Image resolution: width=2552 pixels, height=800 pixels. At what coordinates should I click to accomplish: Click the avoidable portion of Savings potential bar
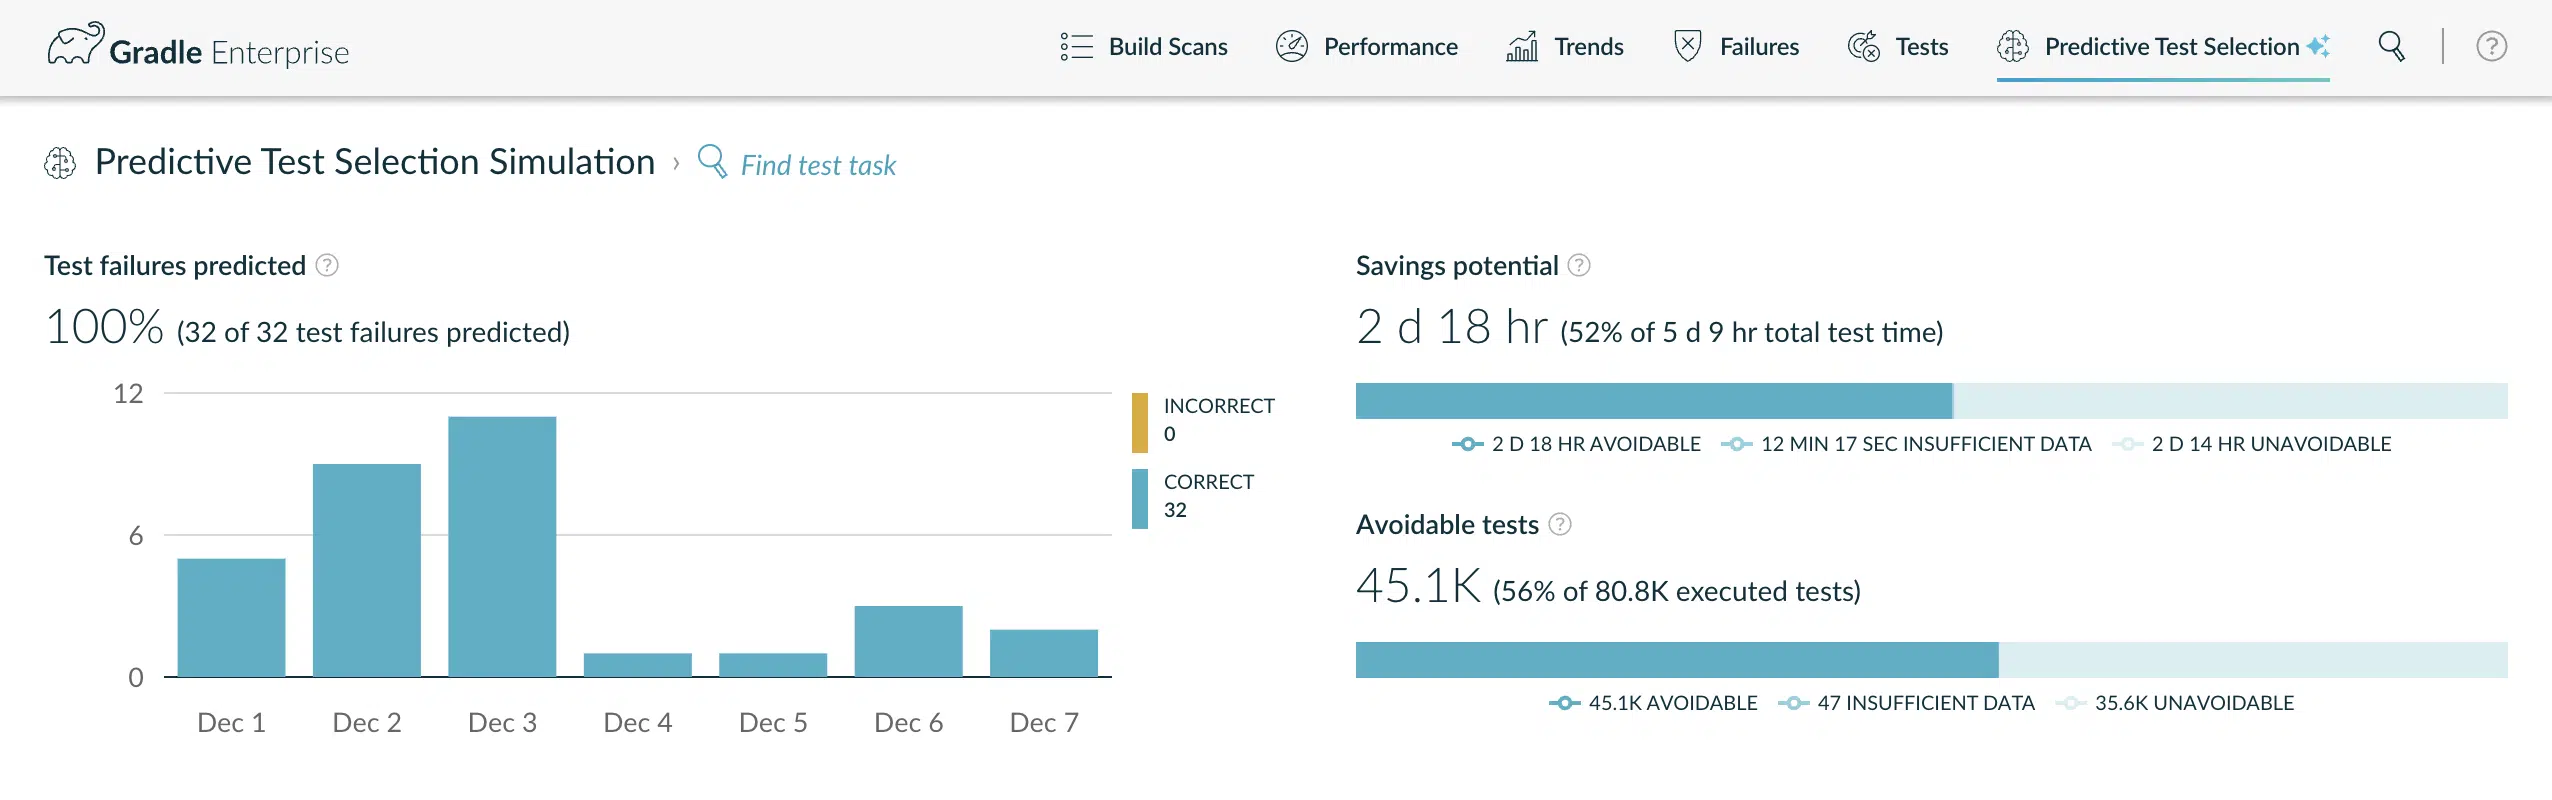tap(1653, 401)
